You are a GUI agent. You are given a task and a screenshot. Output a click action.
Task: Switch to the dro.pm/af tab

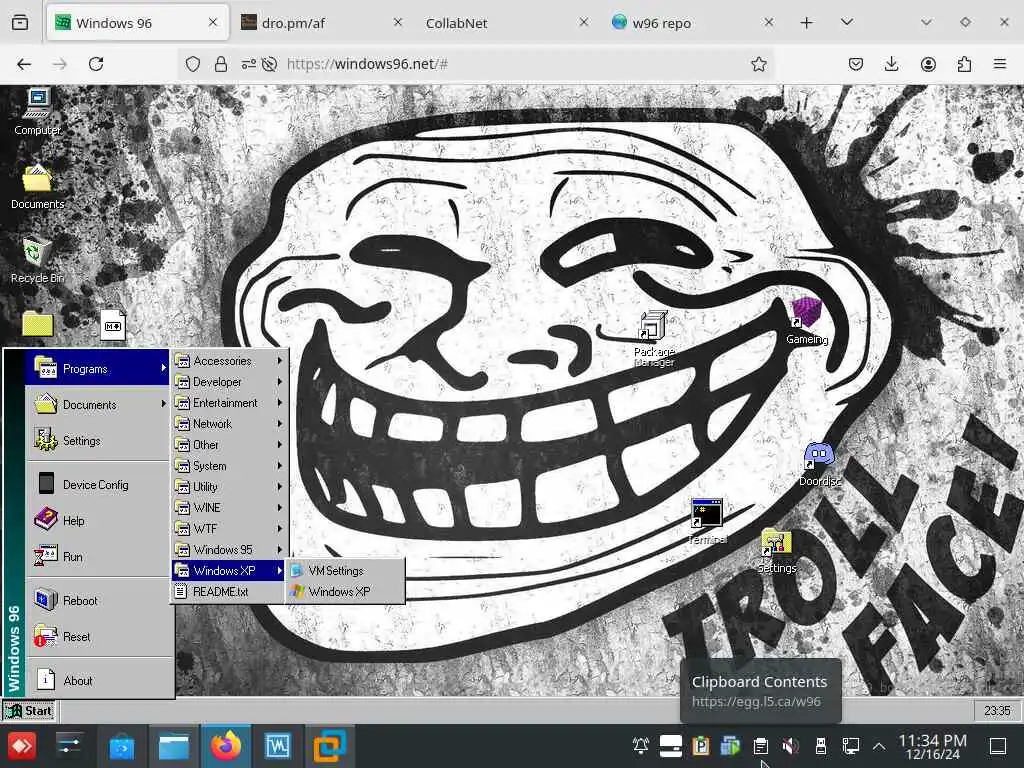coord(320,23)
